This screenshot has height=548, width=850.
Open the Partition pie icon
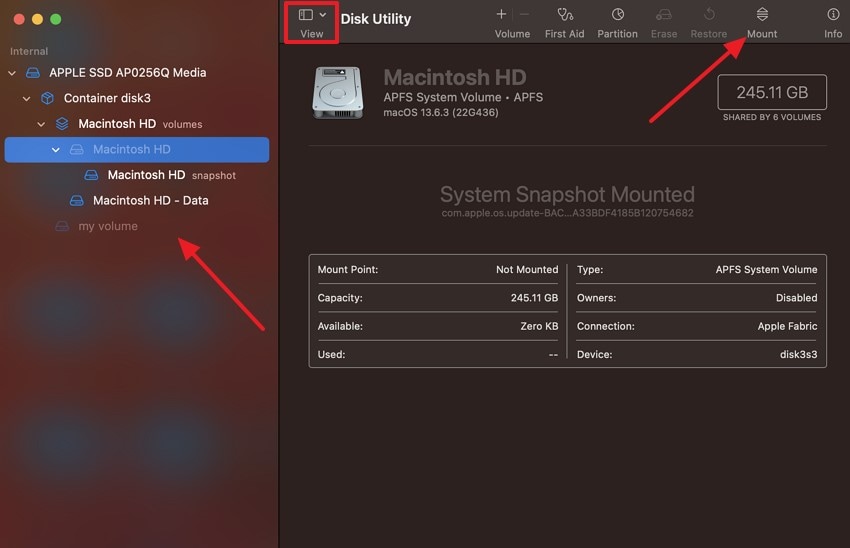(617, 14)
